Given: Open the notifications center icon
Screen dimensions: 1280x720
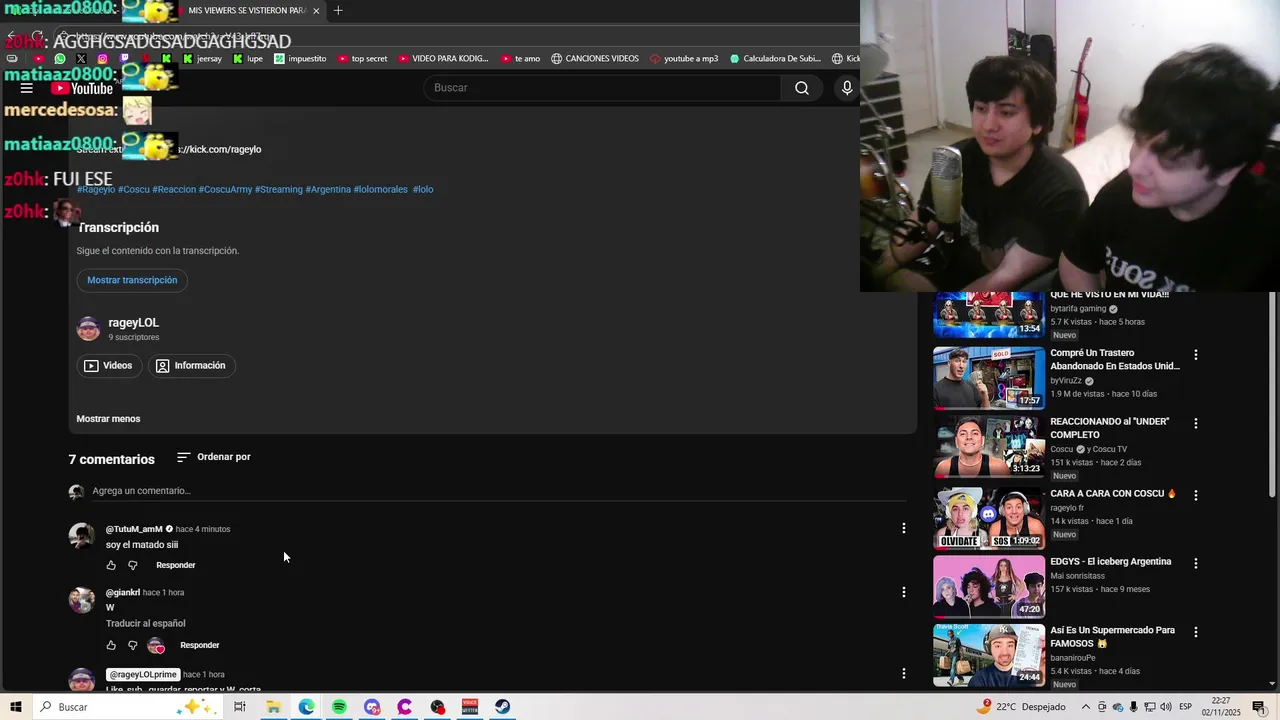Looking at the screenshot, I should (x=1258, y=707).
